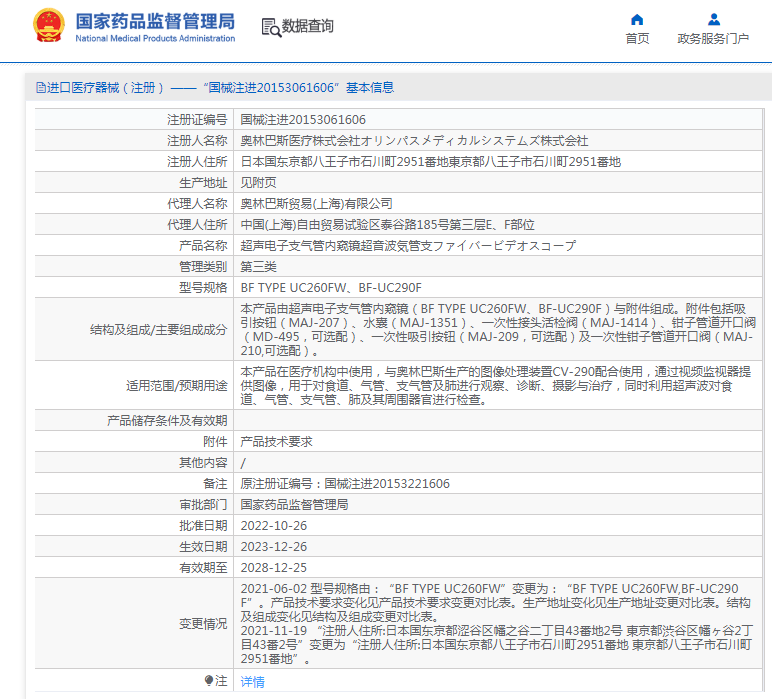The image size is (772, 699).
Task: Click the 变更情况 label
Action: tap(203, 624)
